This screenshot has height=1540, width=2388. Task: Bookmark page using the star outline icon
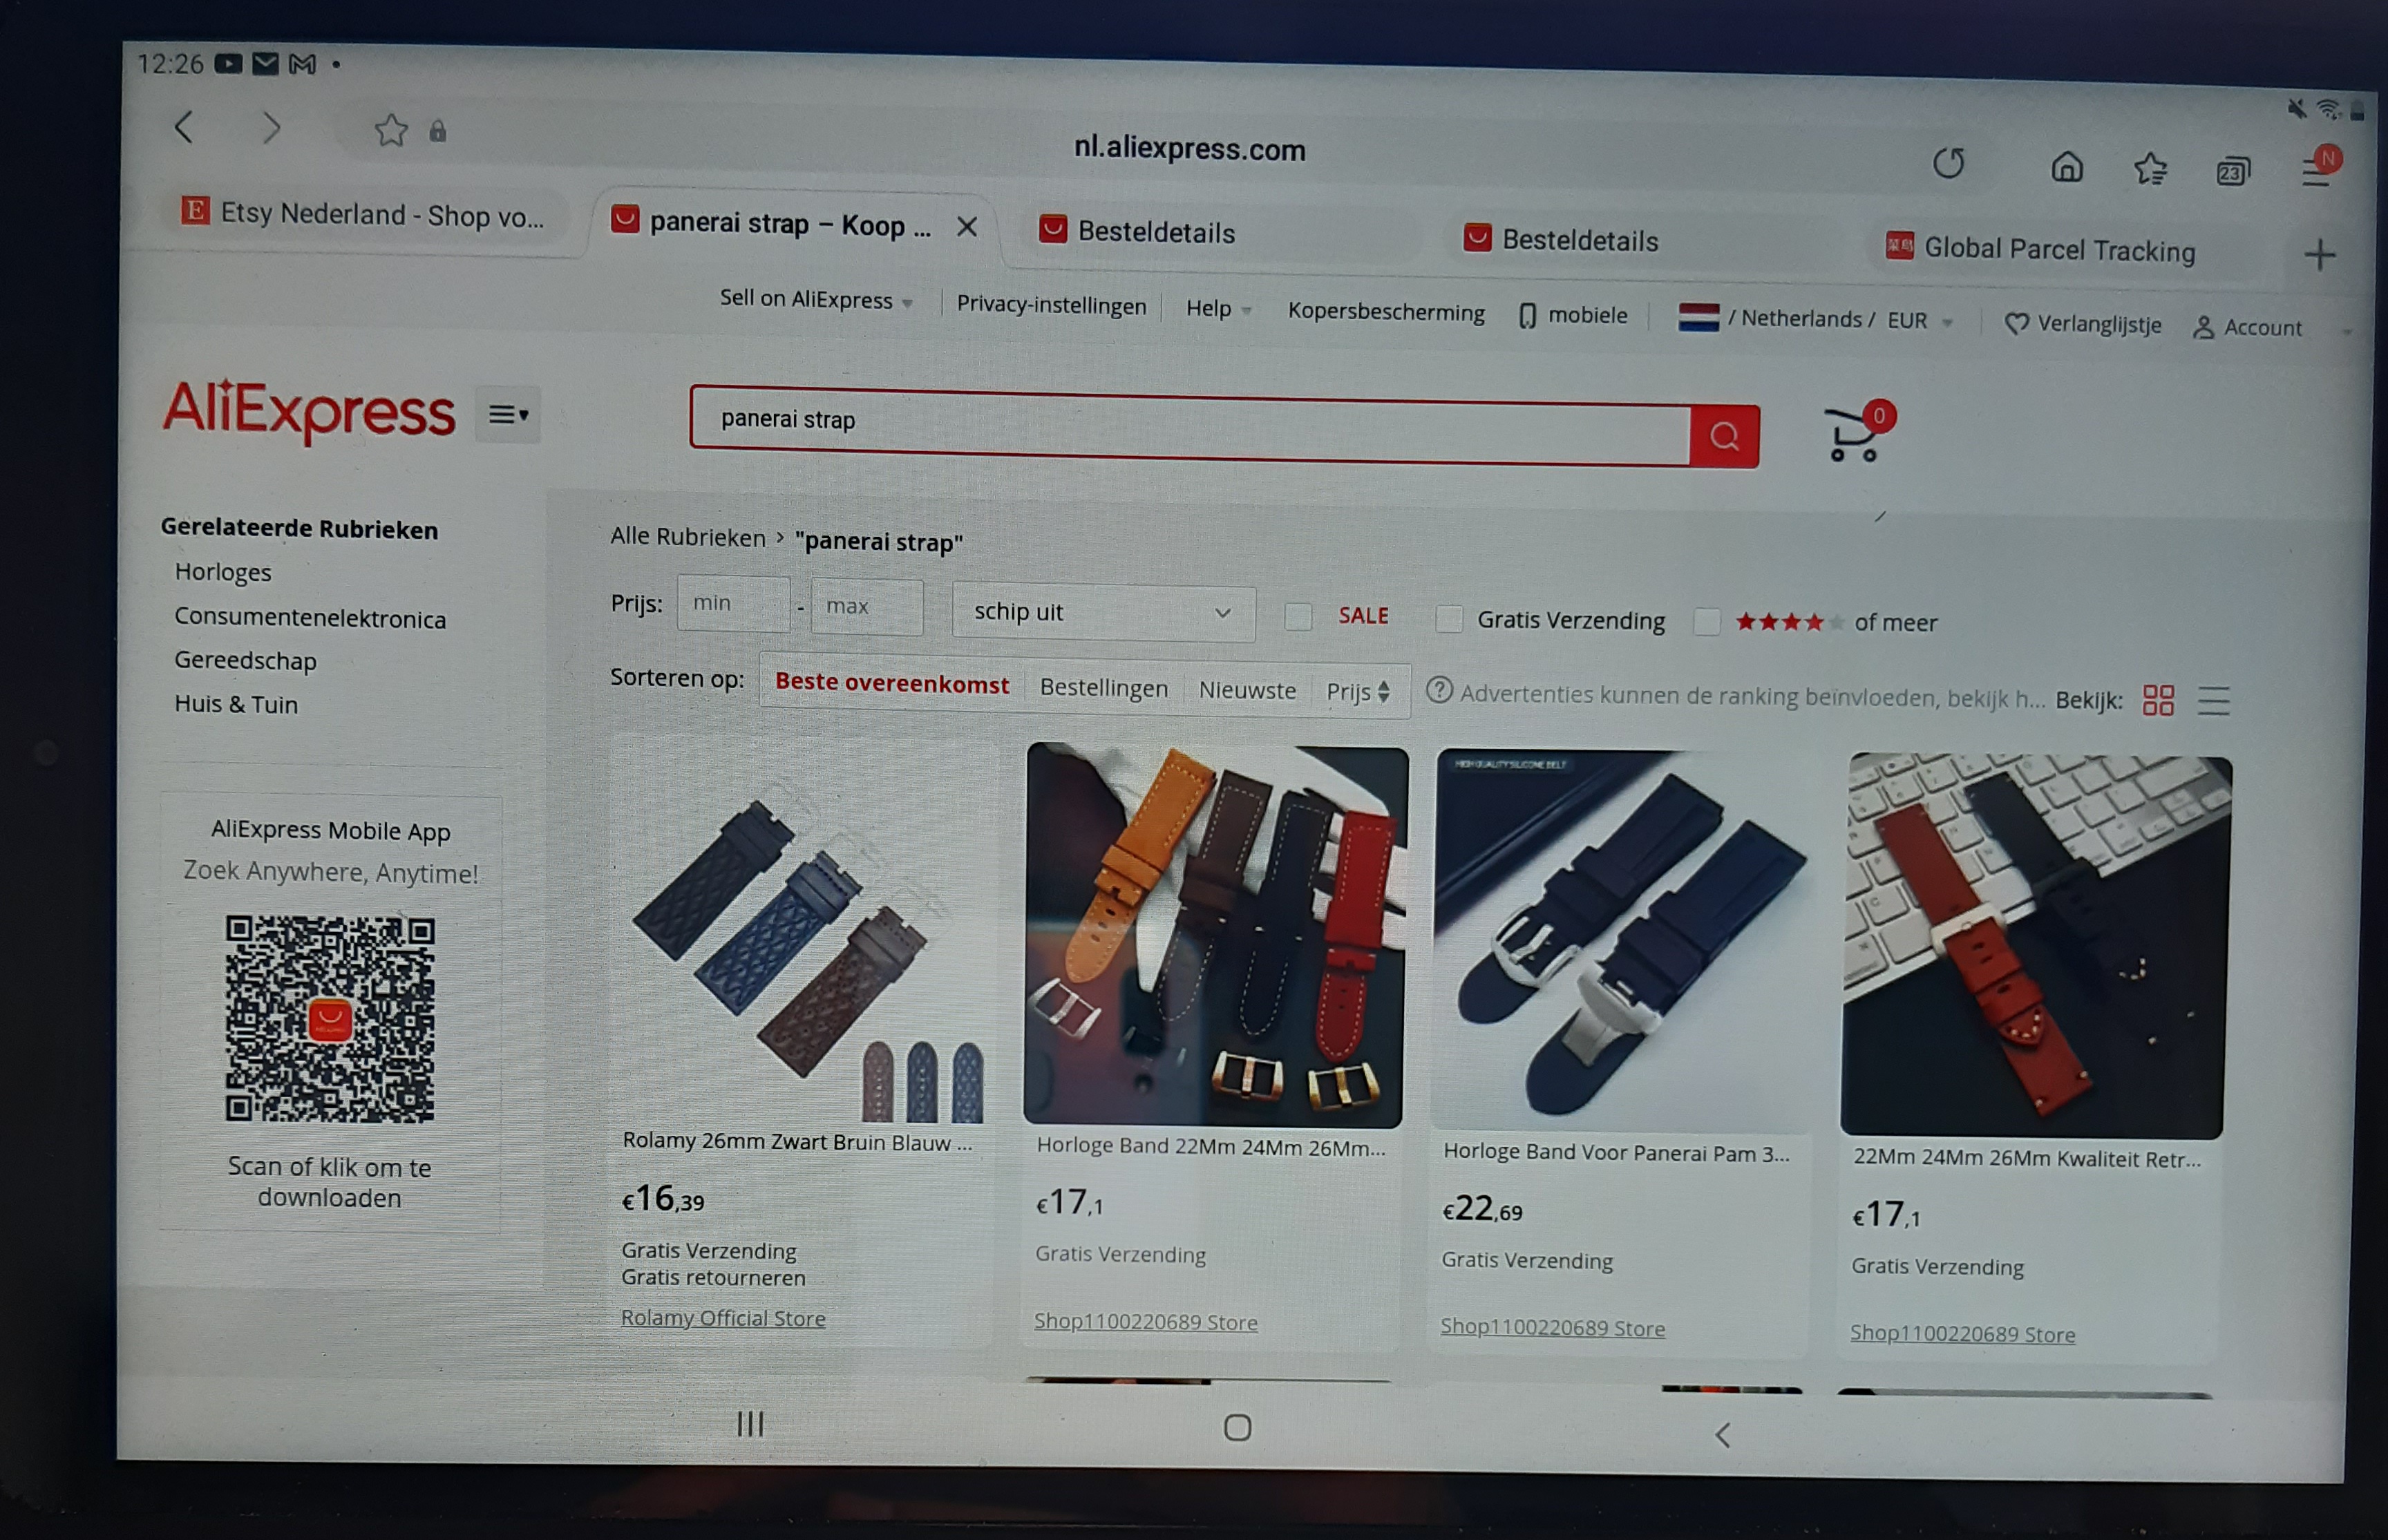391,130
